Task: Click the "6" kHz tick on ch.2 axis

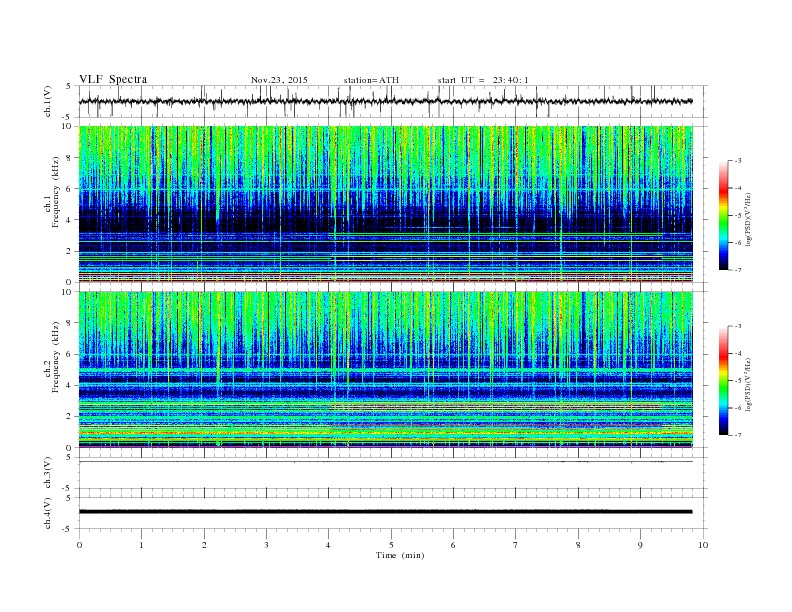Action: click(x=70, y=354)
